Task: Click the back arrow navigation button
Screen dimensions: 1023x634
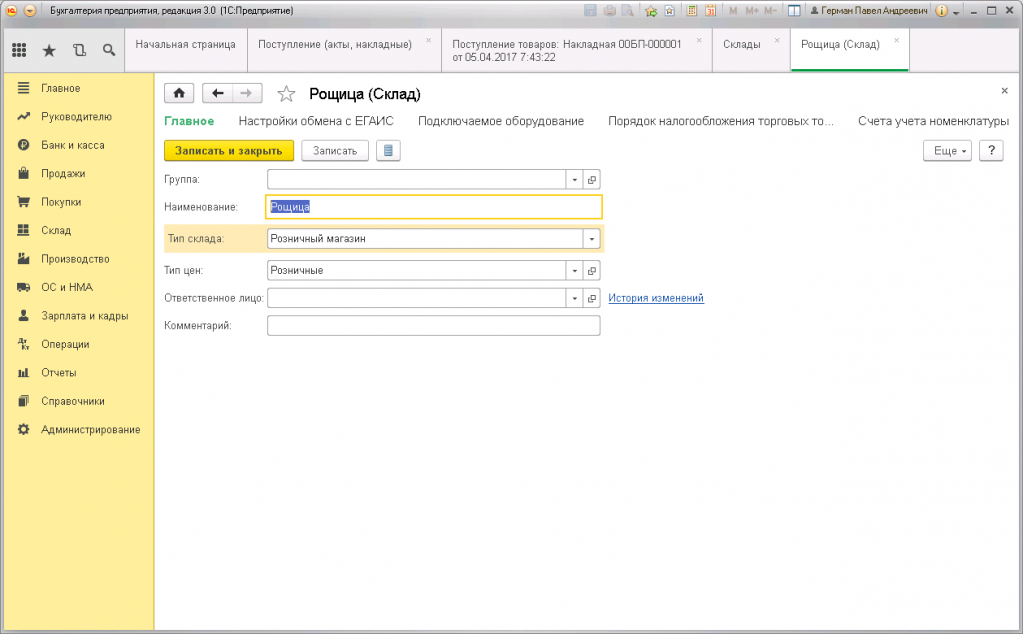Action: click(218, 93)
